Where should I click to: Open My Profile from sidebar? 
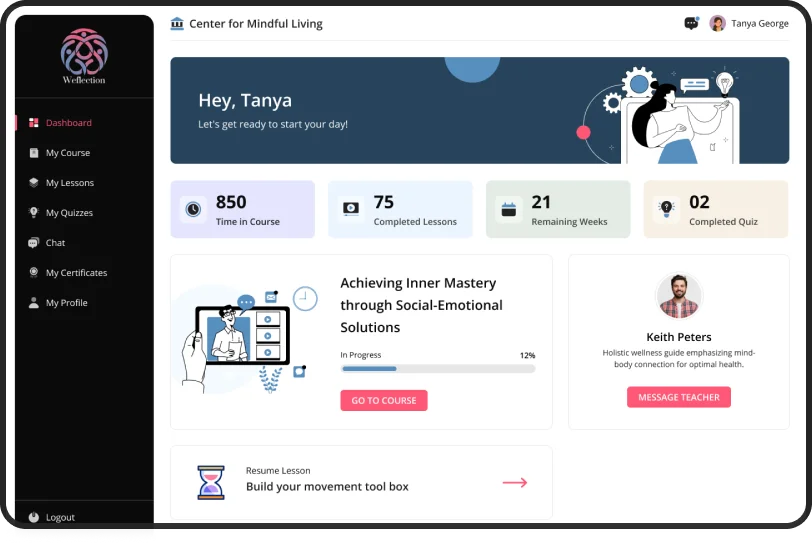[66, 303]
